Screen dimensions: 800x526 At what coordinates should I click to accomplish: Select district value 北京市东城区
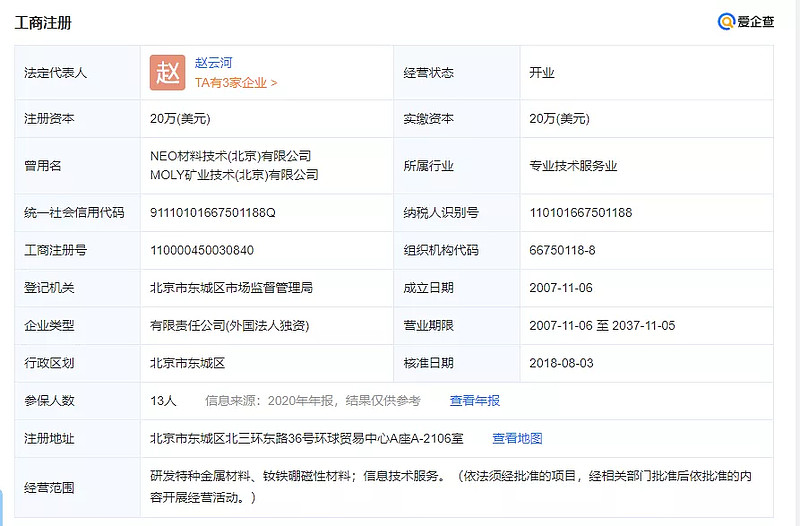pos(187,363)
